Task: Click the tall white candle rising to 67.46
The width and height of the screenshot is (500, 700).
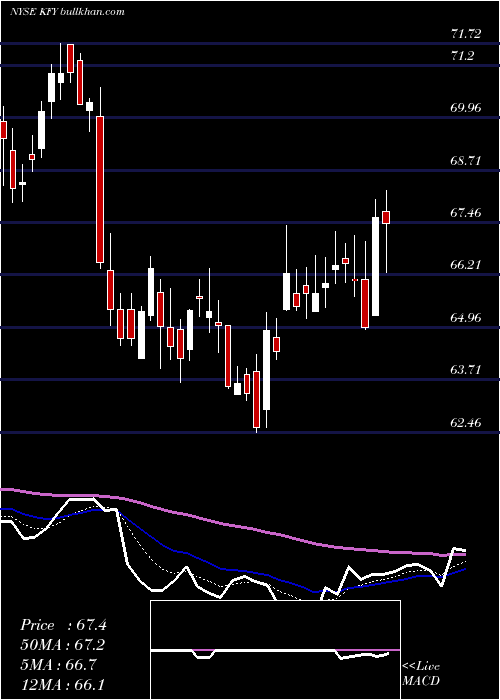Action: point(375,267)
